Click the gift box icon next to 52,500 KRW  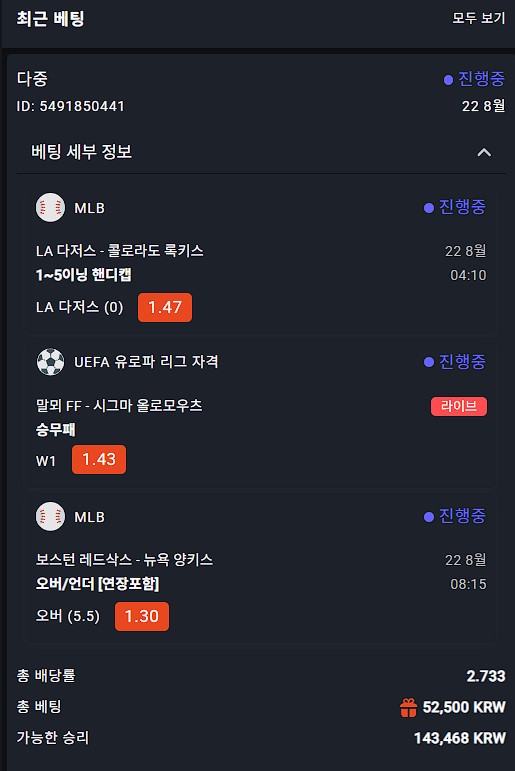[x=408, y=708]
